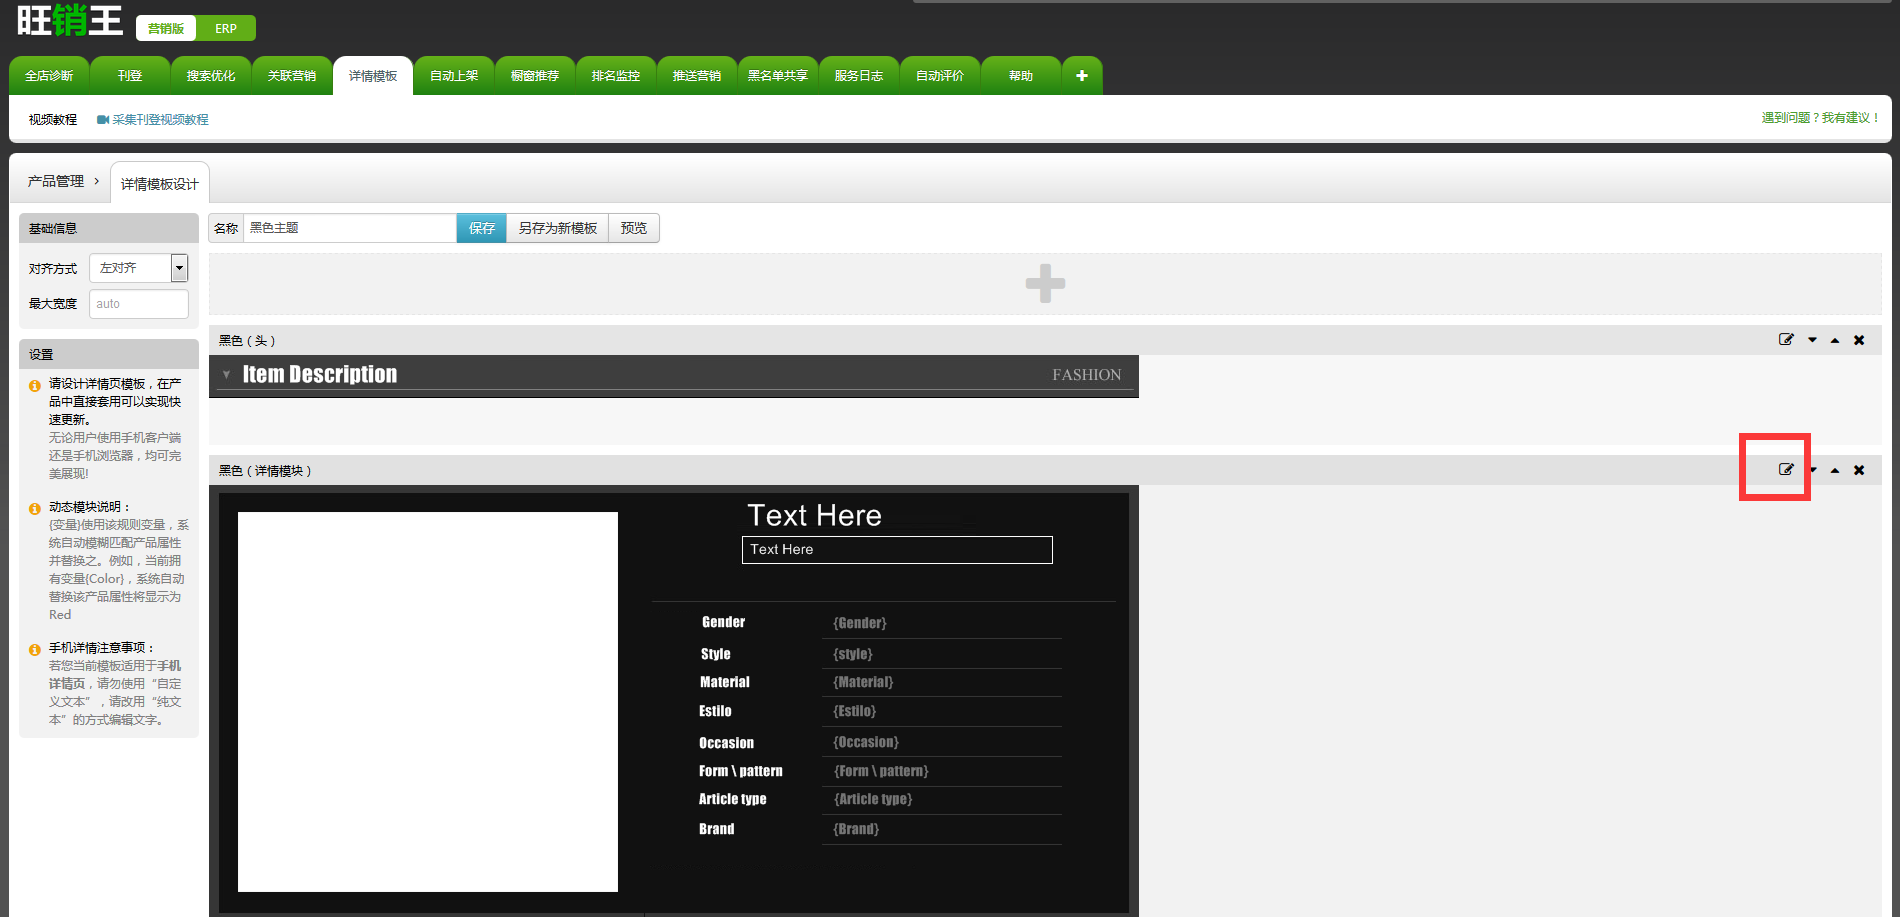1900x917 pixels.
Task: Go to the 橱窗推荐 tab
Action: (535, 76)
